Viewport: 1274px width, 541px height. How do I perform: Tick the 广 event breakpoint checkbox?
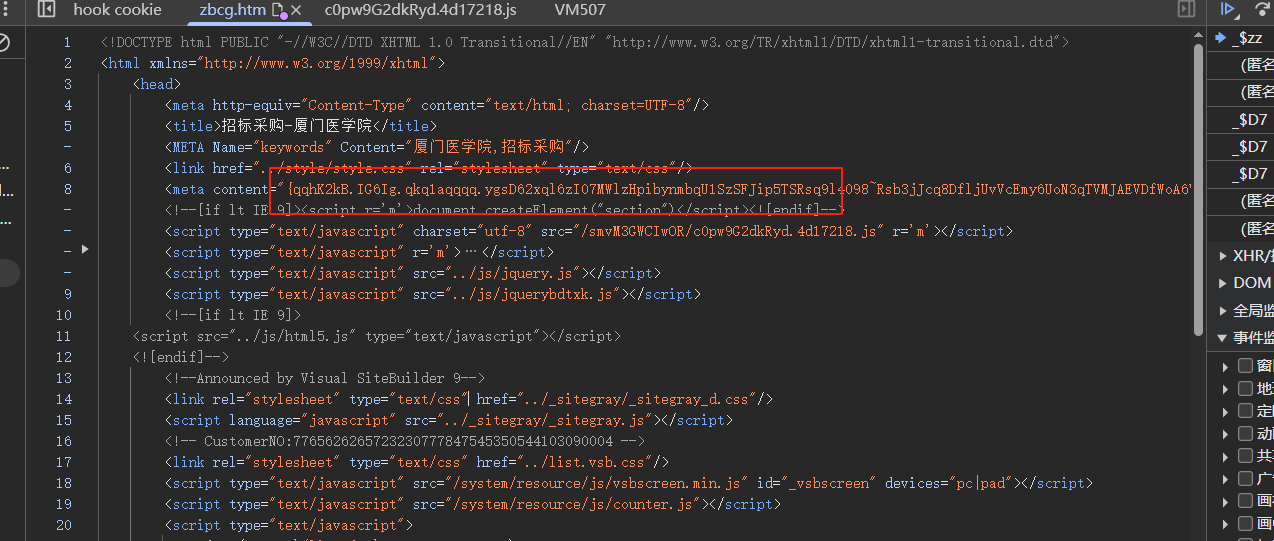pos(1245,478)
